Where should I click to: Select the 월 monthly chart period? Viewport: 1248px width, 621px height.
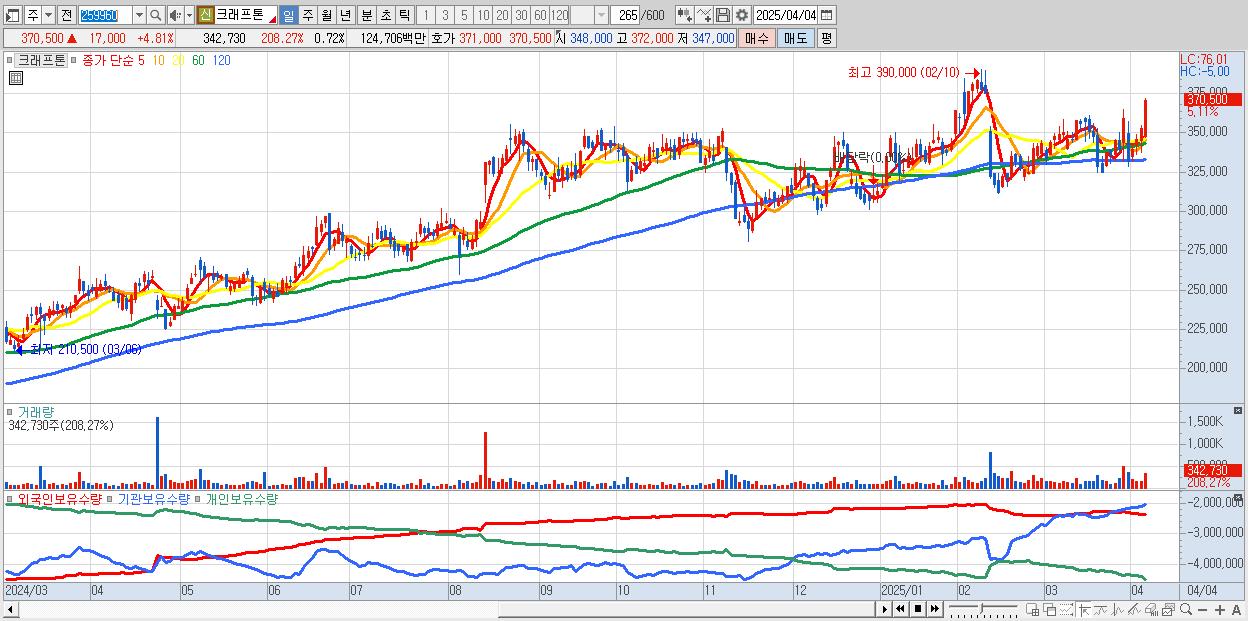326,15
